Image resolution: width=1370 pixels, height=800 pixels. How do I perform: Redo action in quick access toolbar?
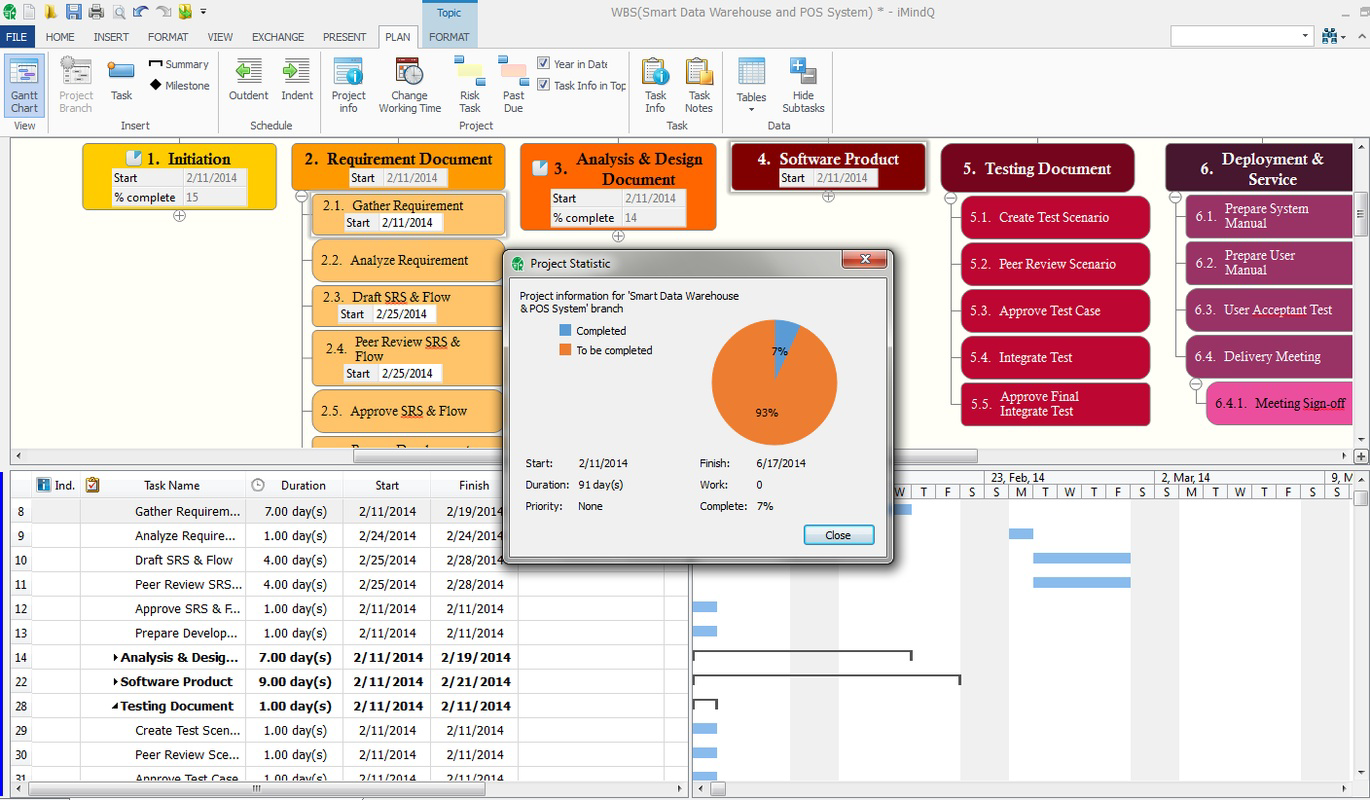(163, 12)
